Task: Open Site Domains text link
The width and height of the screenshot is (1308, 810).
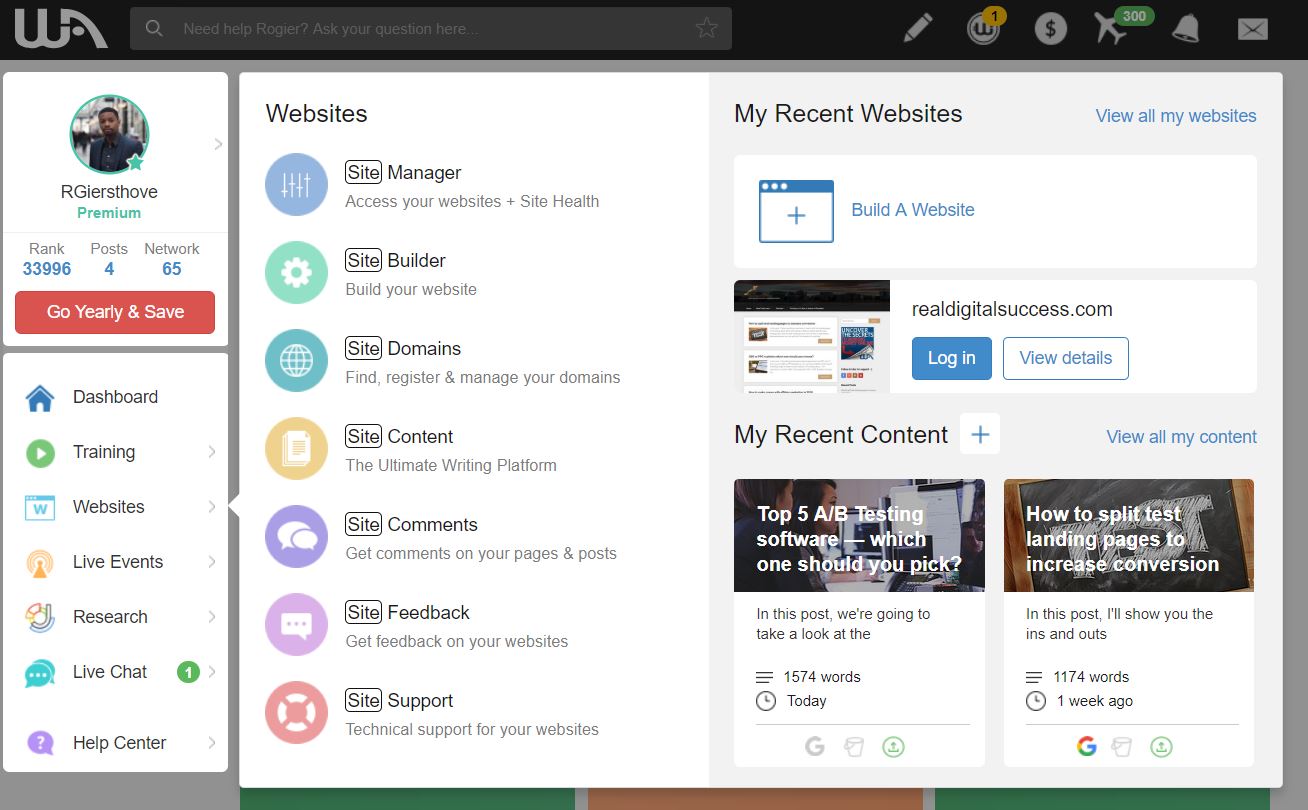Action: point(403,349)
